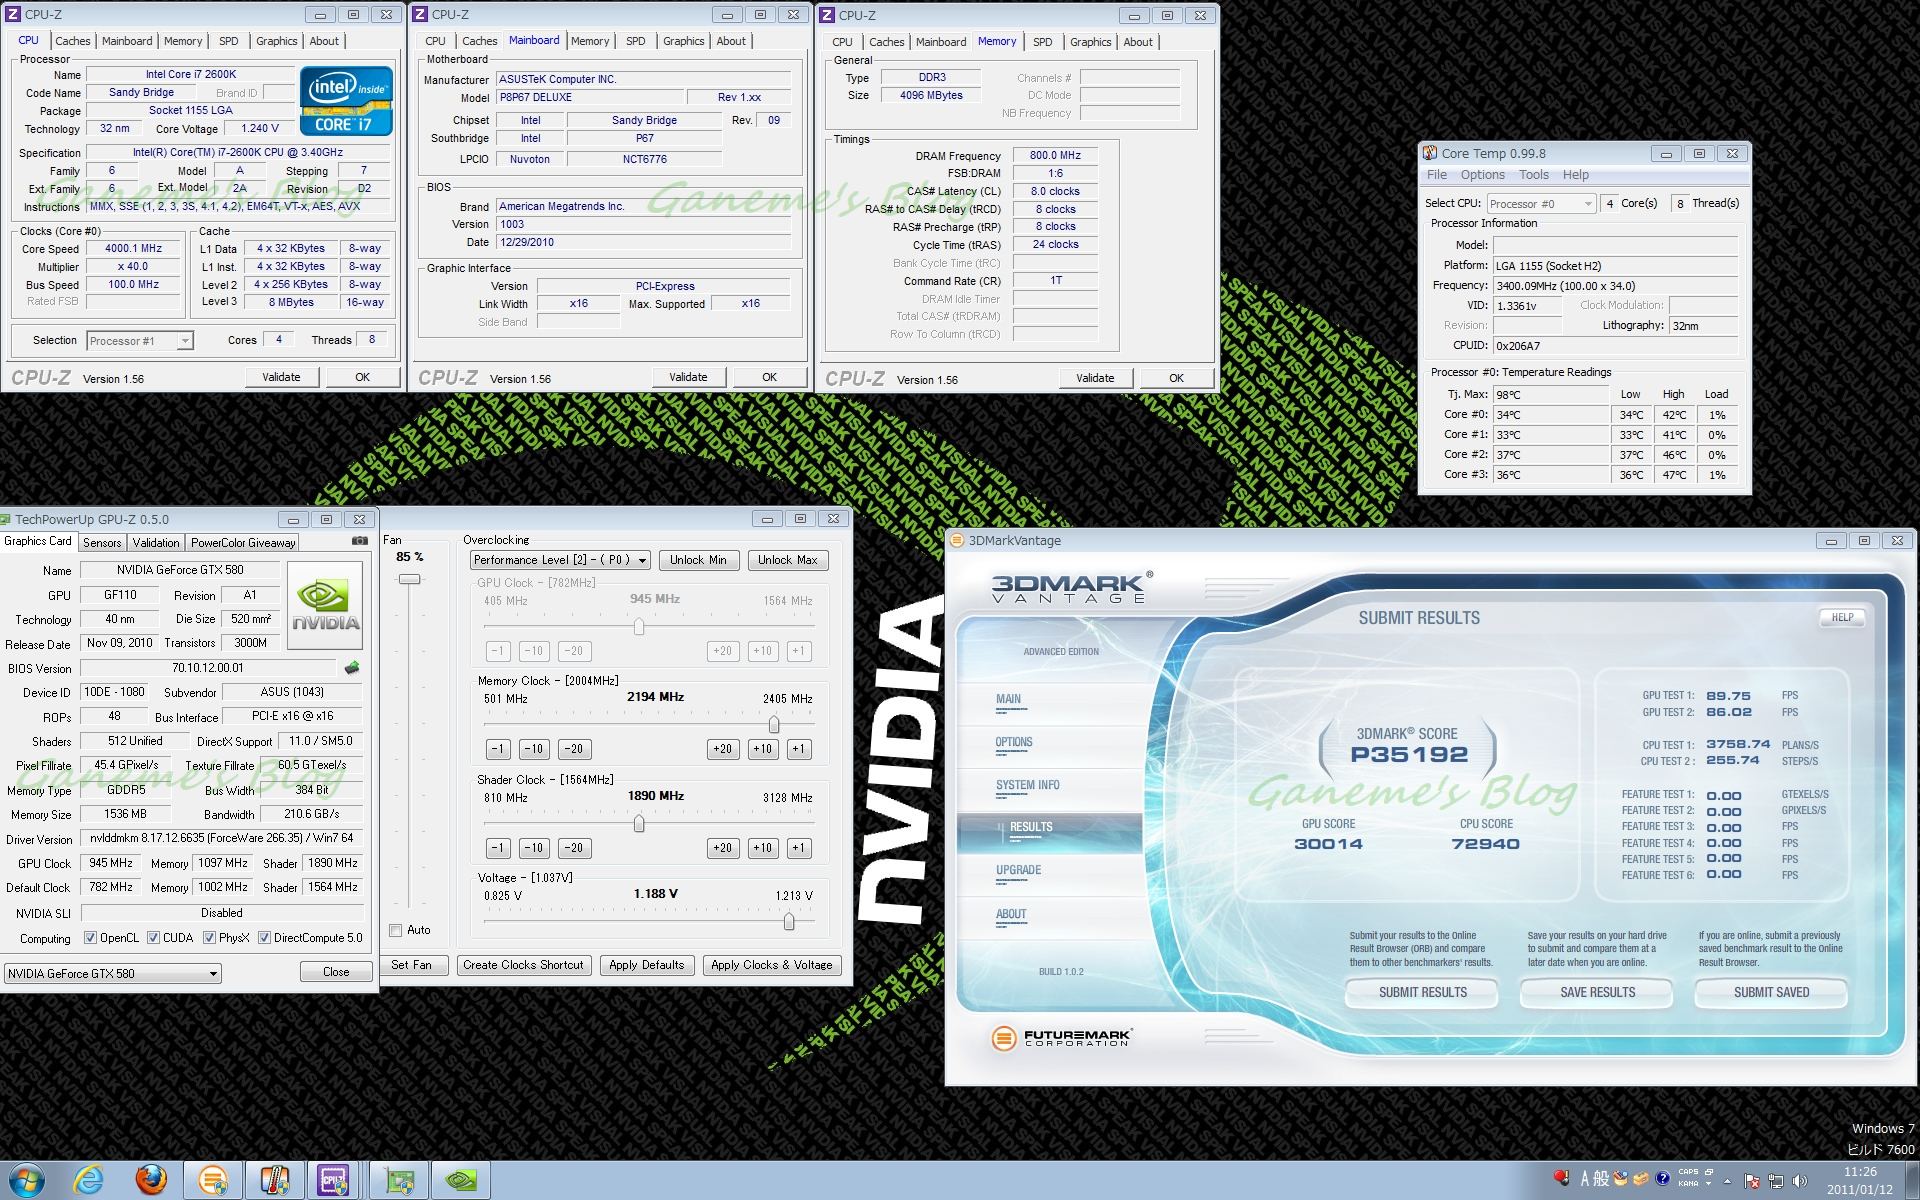Open the Core Temp Options menu

1482,175
